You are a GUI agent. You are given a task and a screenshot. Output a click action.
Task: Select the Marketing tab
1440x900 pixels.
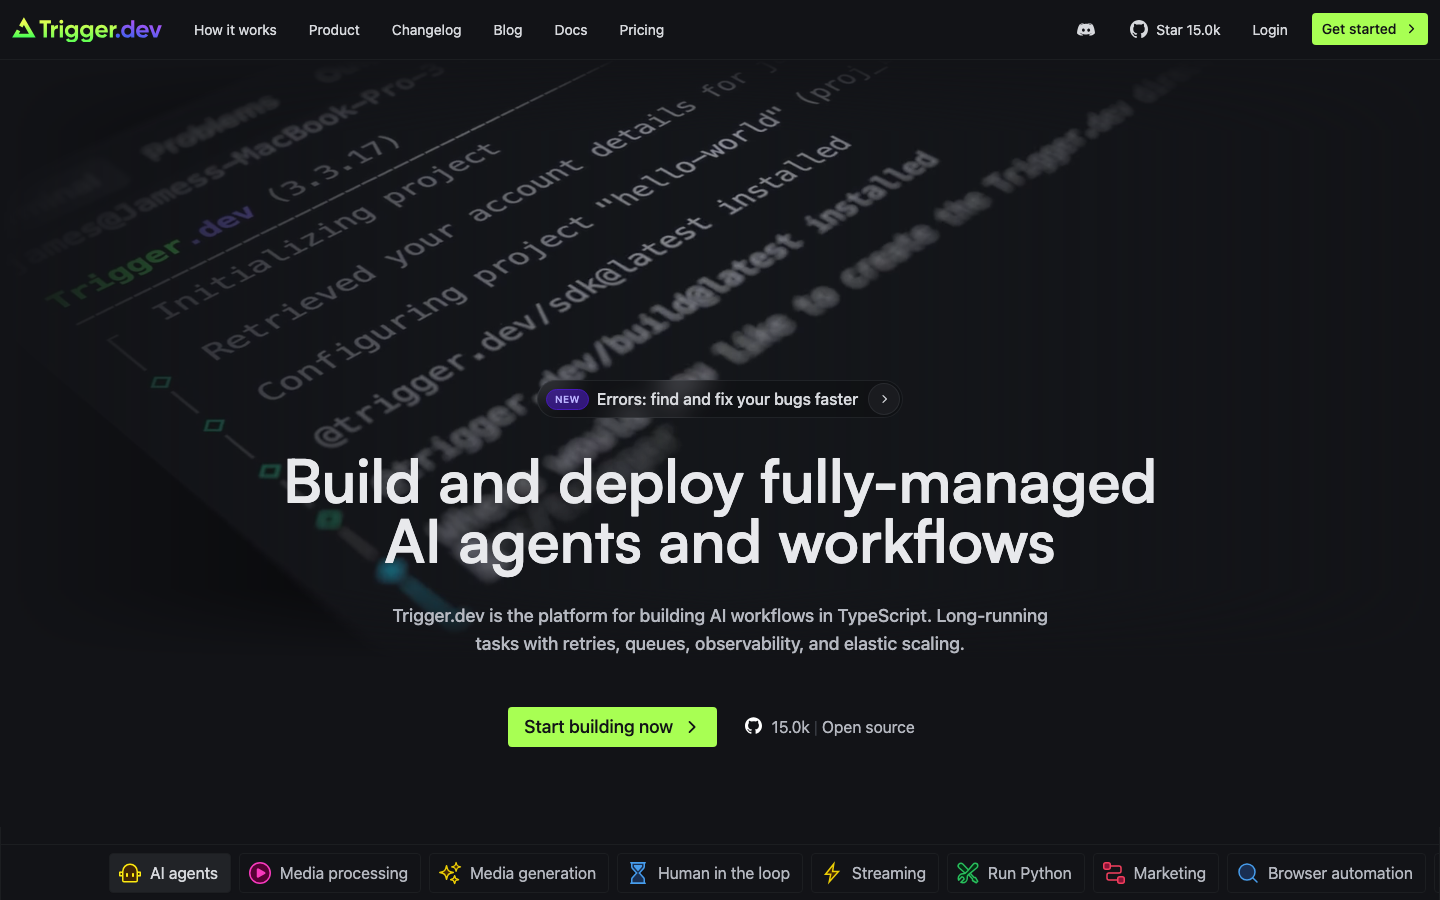[x=1156, y=873]
